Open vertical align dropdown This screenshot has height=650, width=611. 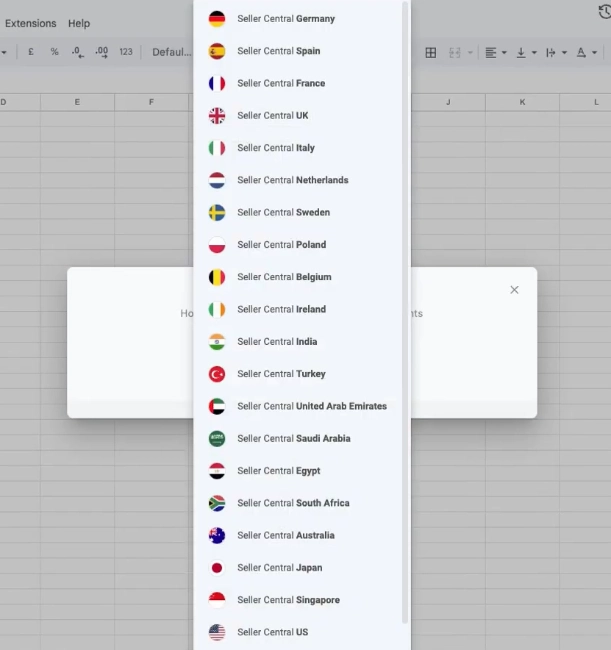[x=525, y=52]
